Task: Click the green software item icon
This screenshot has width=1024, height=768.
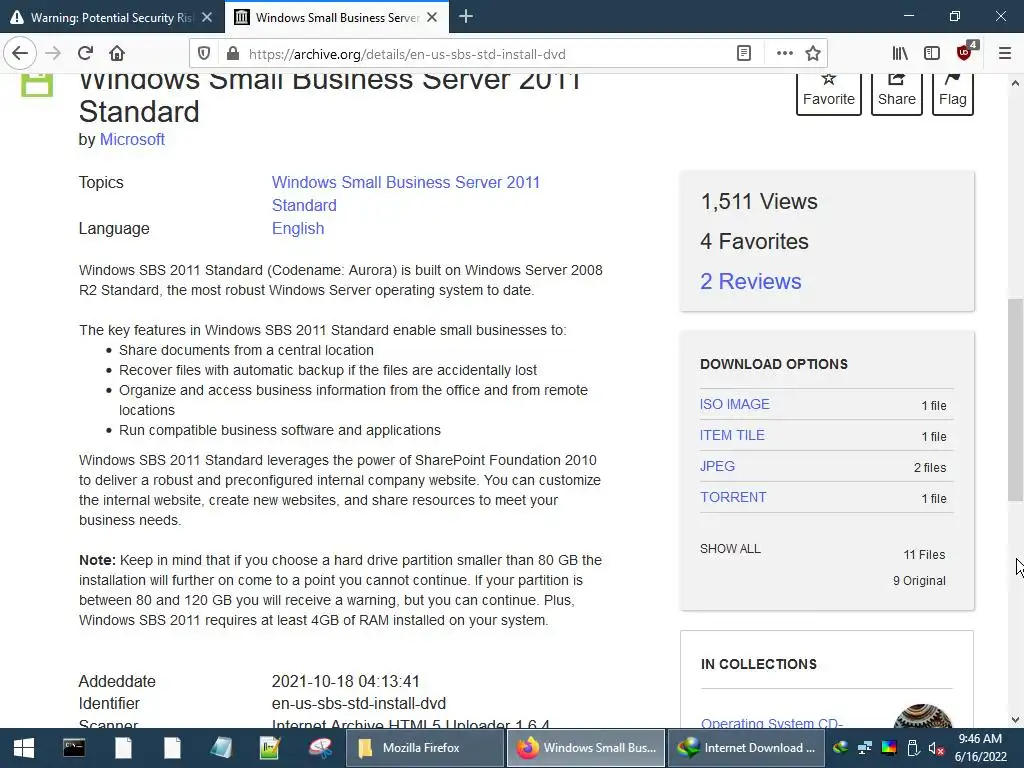Action: (x=37, y=85)
